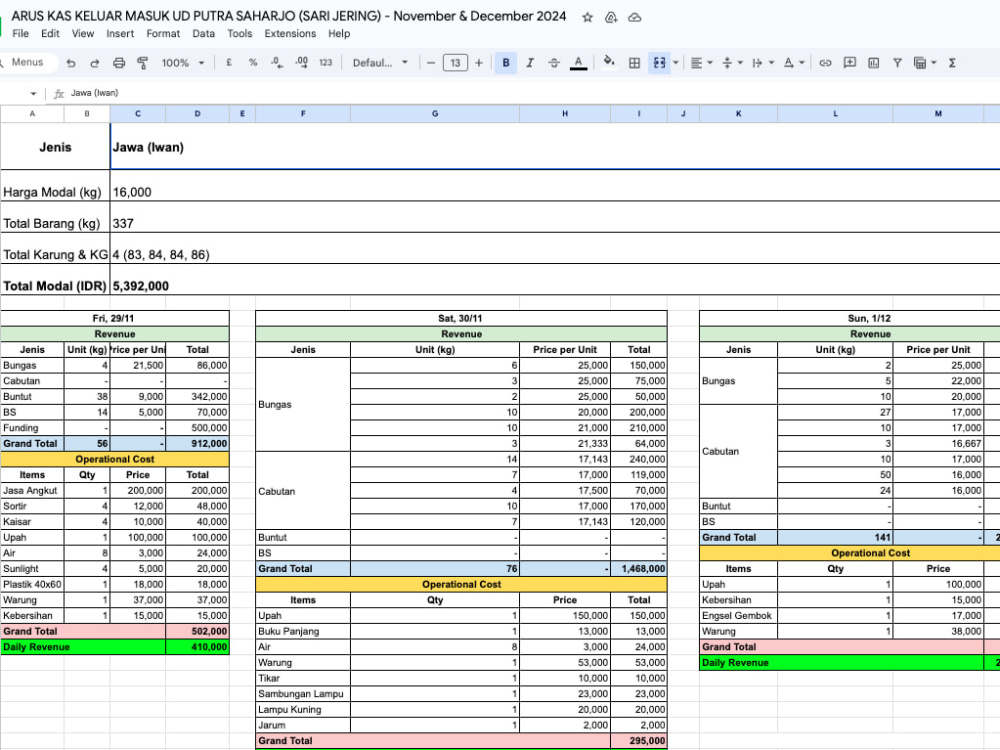Select column G header

coord(435,114)
